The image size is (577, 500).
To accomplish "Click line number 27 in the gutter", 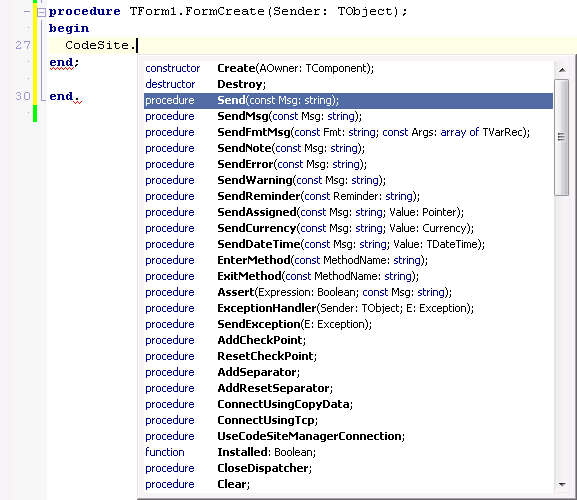I will click(x=23, y=45).
